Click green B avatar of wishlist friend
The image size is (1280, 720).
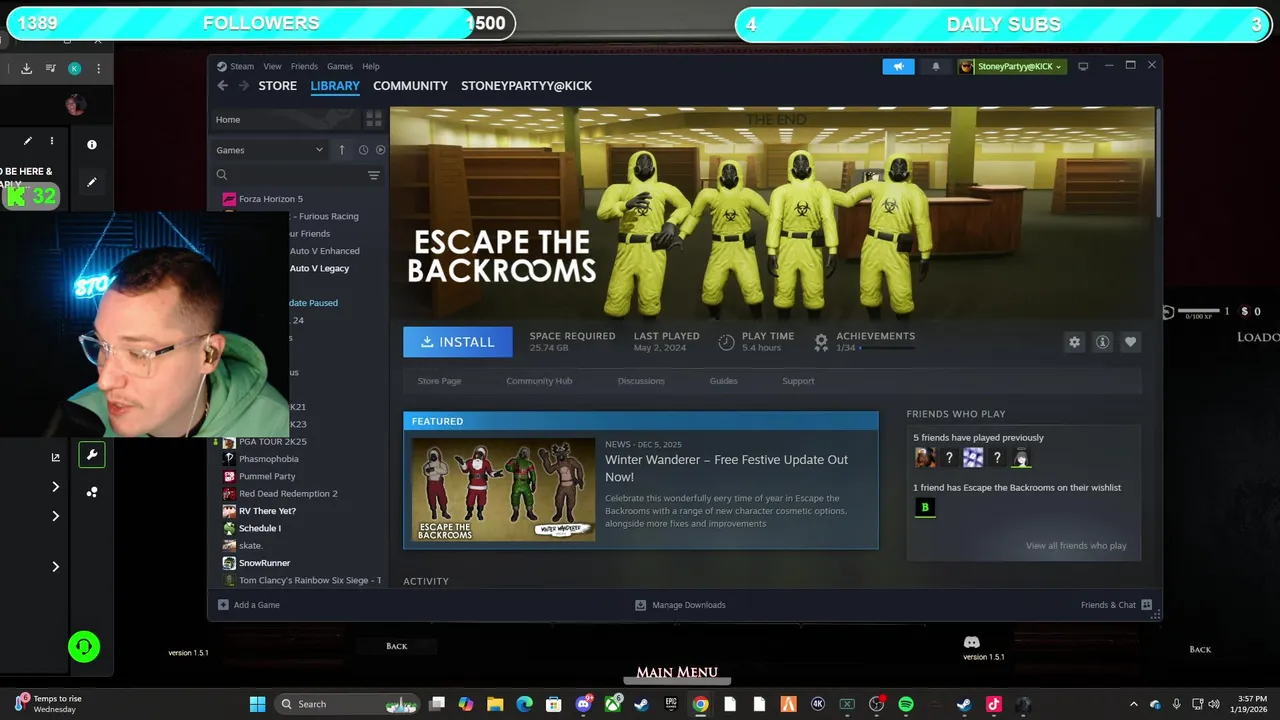924,508
